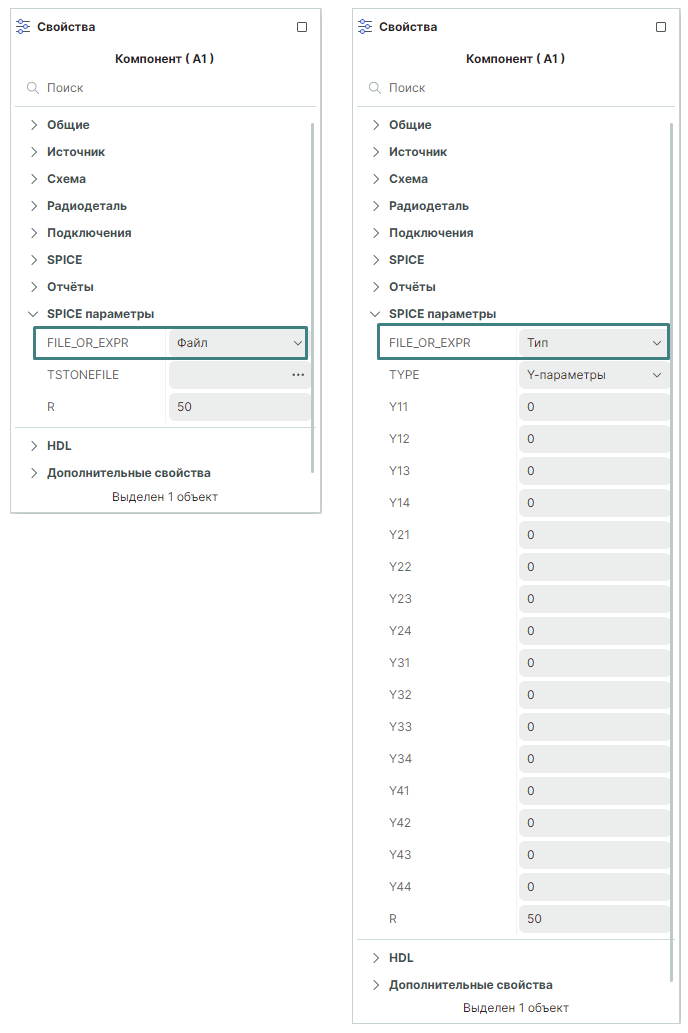Expand the Отчёты section in the left panel
Screen dimensions: 688x1033
(34, 287)
